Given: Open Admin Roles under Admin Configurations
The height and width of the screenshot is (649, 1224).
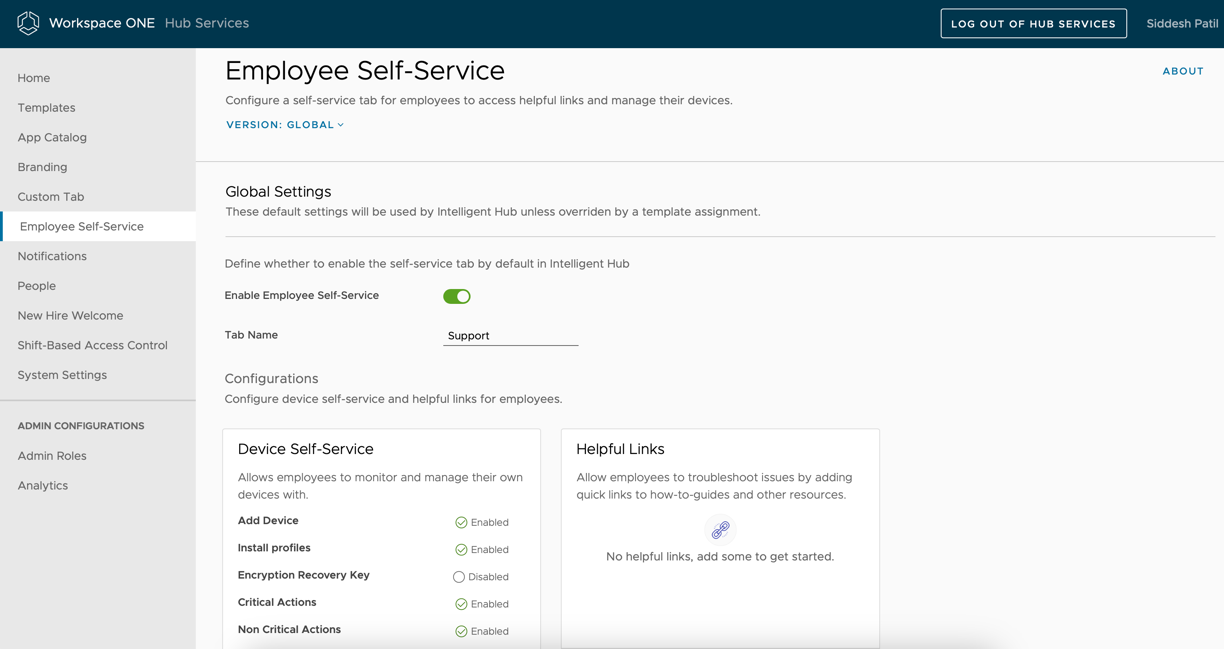Looking at the screenshot, I should (52, 455).
